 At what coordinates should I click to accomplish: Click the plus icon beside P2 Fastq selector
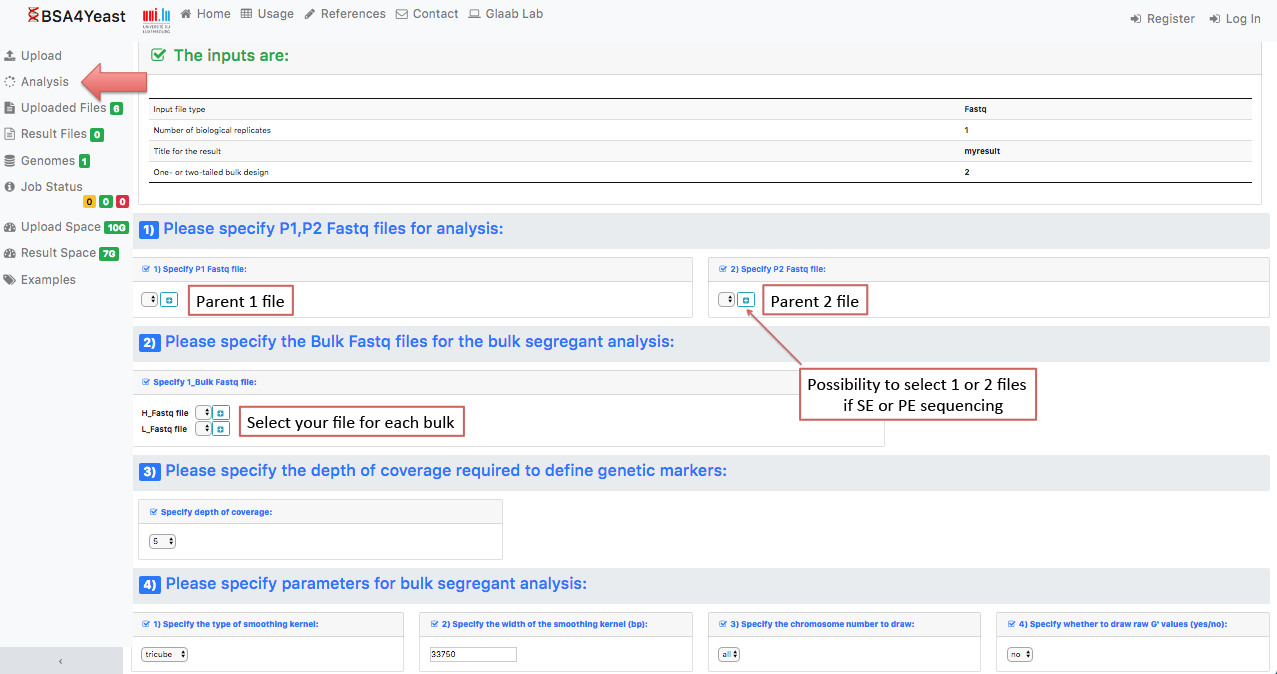click(746, 300)
